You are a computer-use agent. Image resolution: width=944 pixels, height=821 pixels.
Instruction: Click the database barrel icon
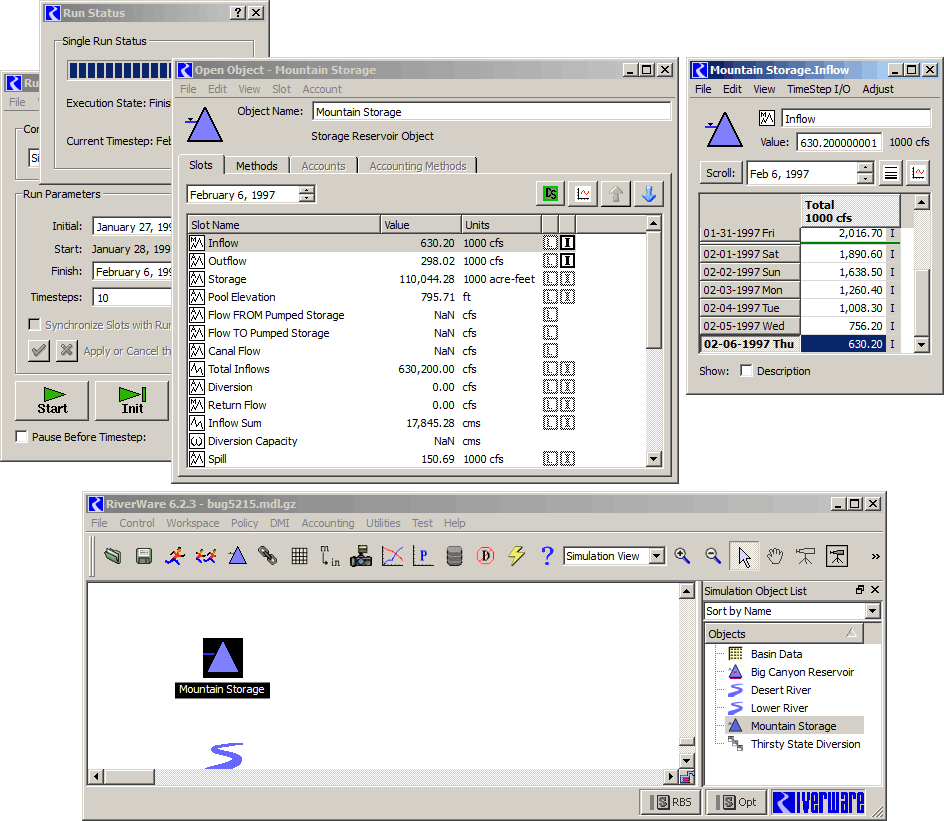click(x=455, y=556)
